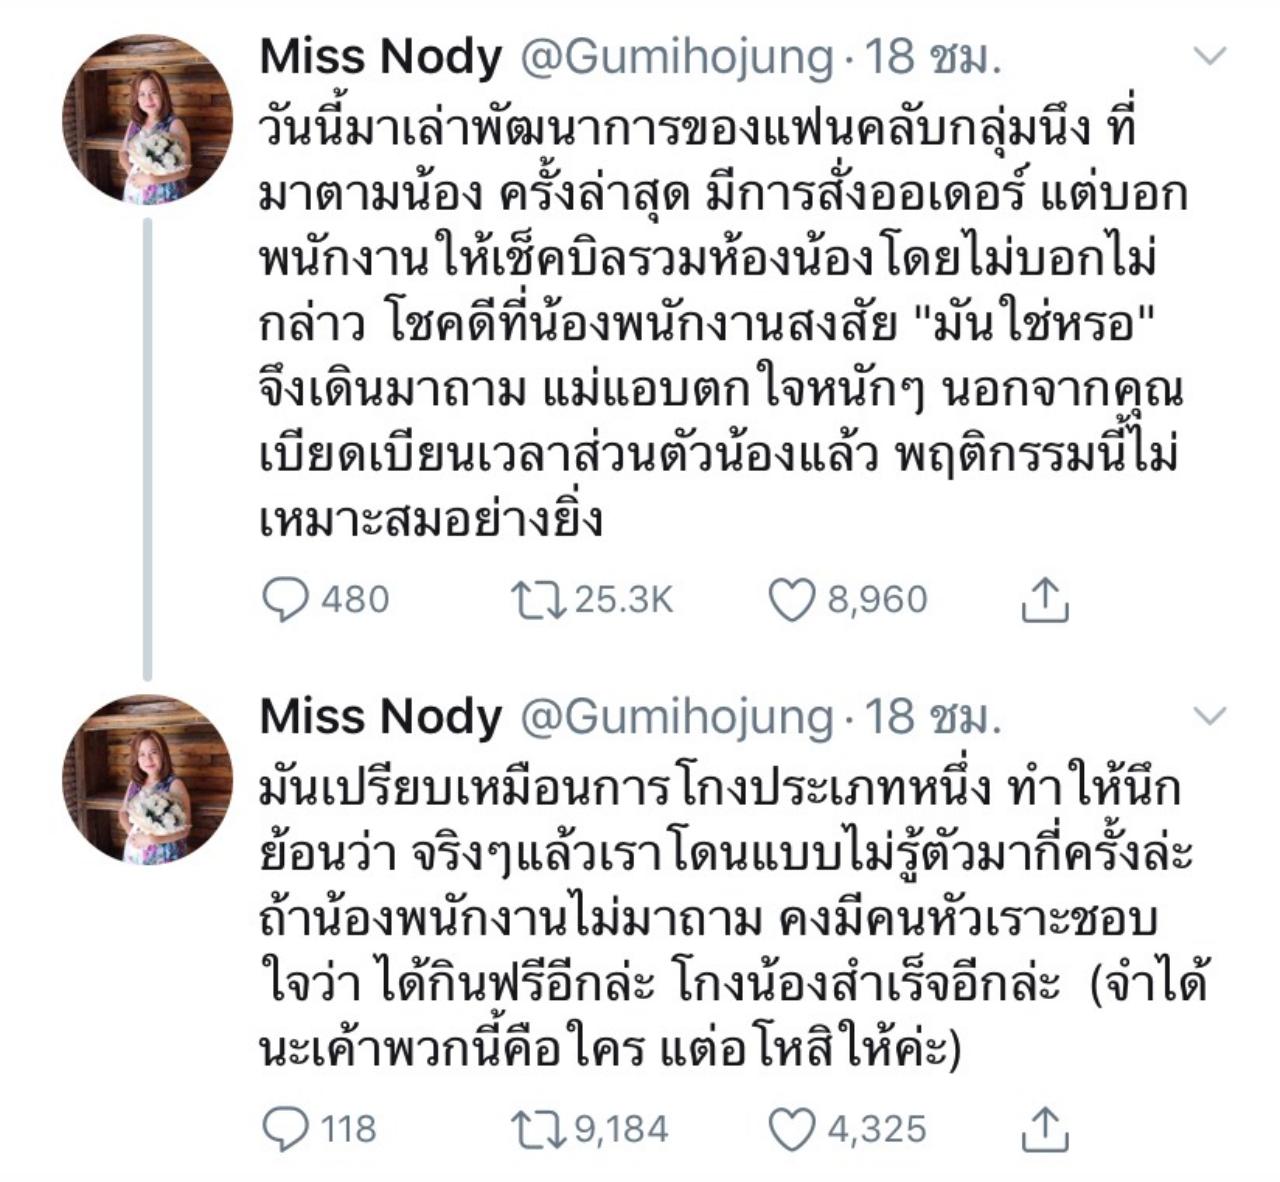Open Miss Nody name link in second tweet
Image resolution: width=1280 pixels, height=1182 pixels.
[380, 718]
